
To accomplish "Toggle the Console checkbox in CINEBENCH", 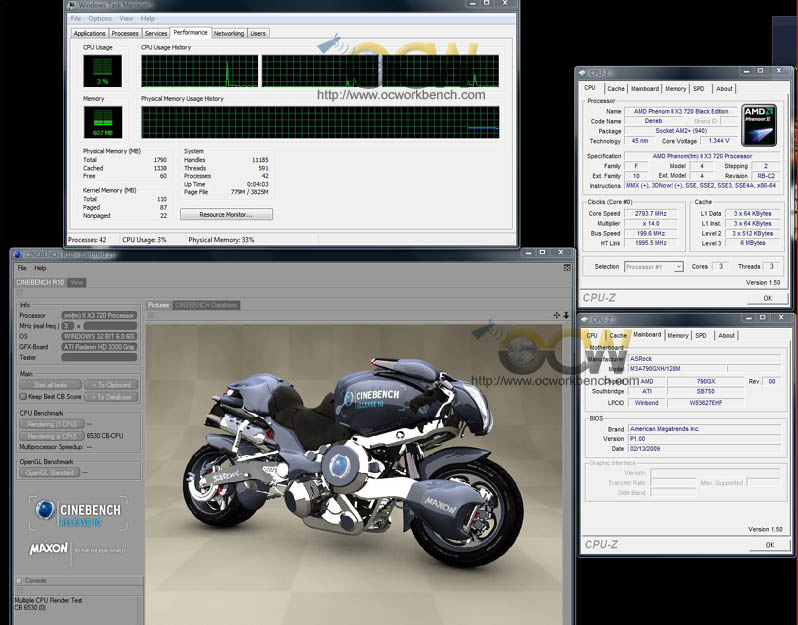I will point(19,580).
